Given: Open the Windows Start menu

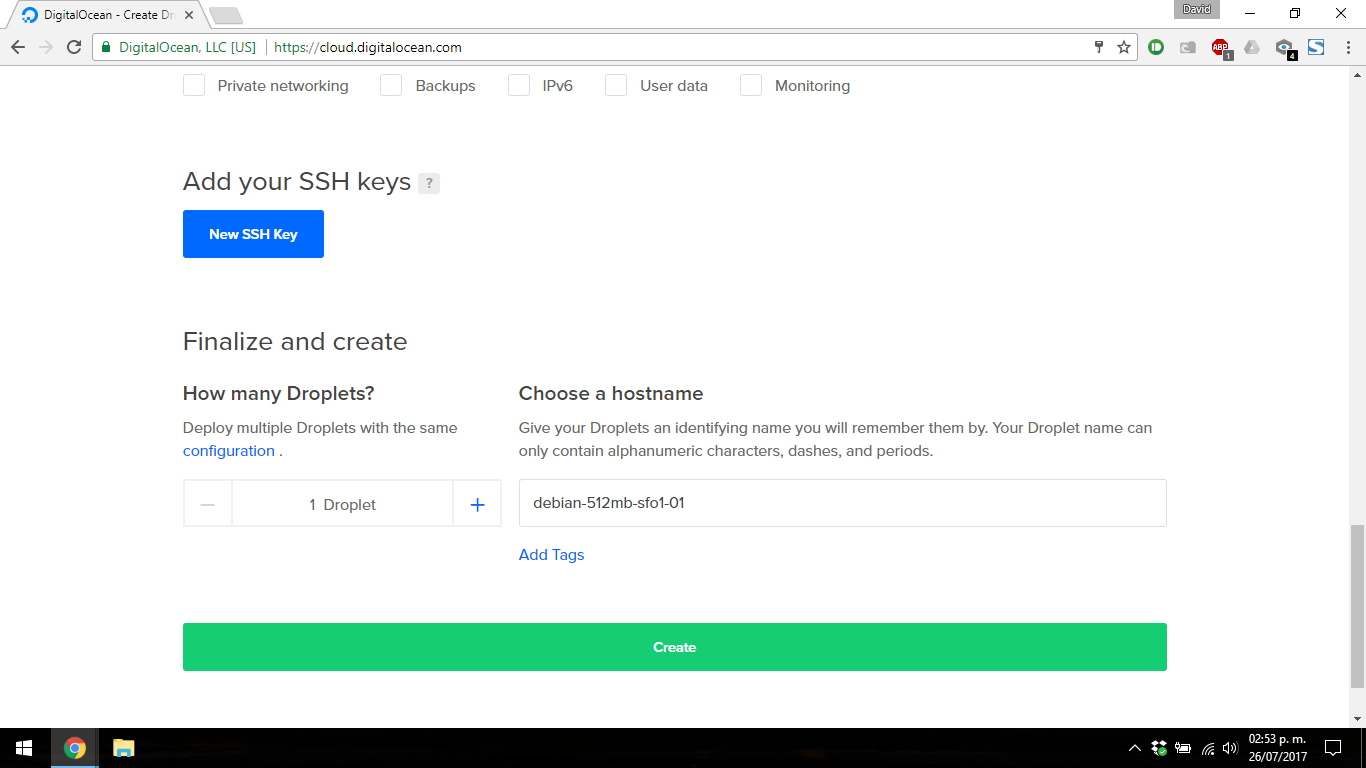Looking at the screenshot, I should point(24,748).
